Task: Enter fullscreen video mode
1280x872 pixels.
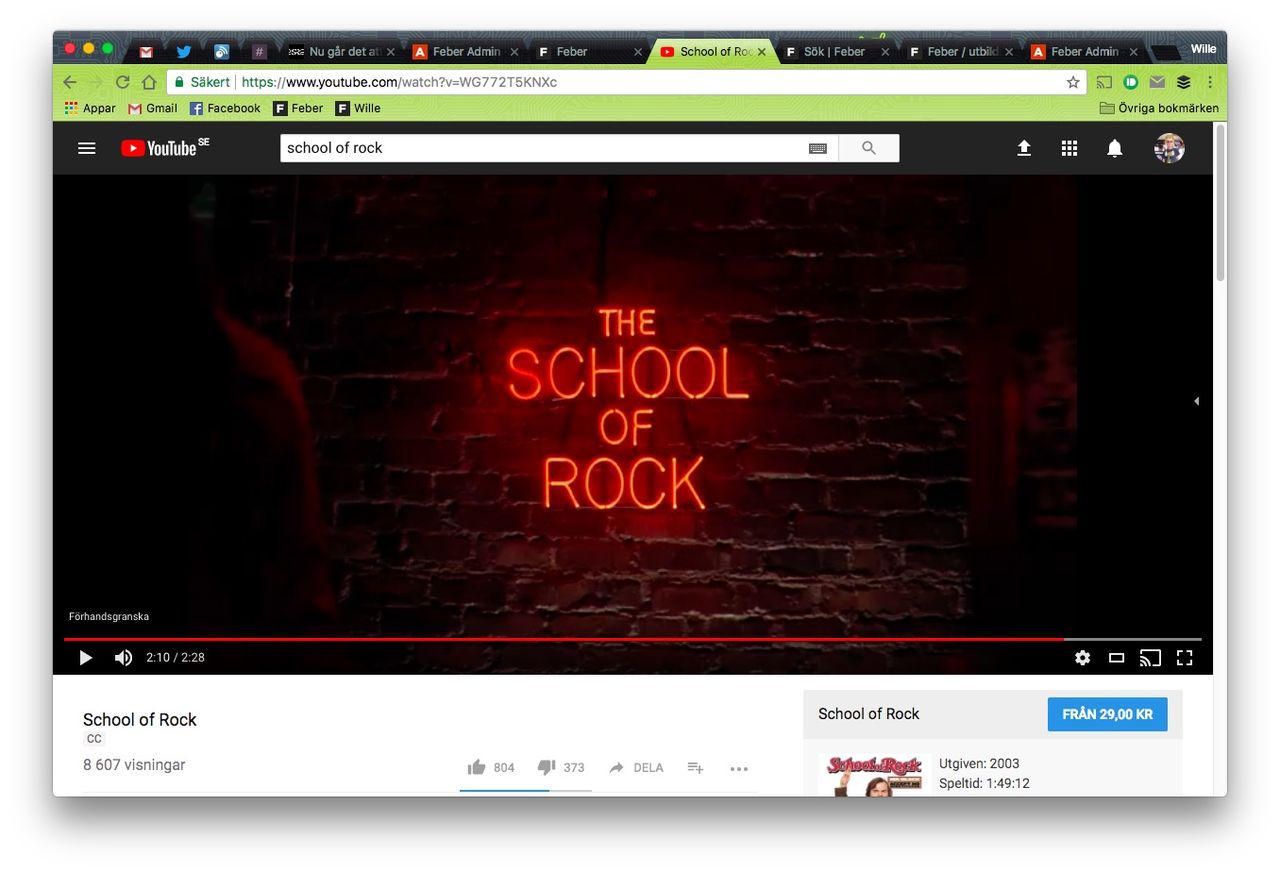Action: click(1185, 657)
